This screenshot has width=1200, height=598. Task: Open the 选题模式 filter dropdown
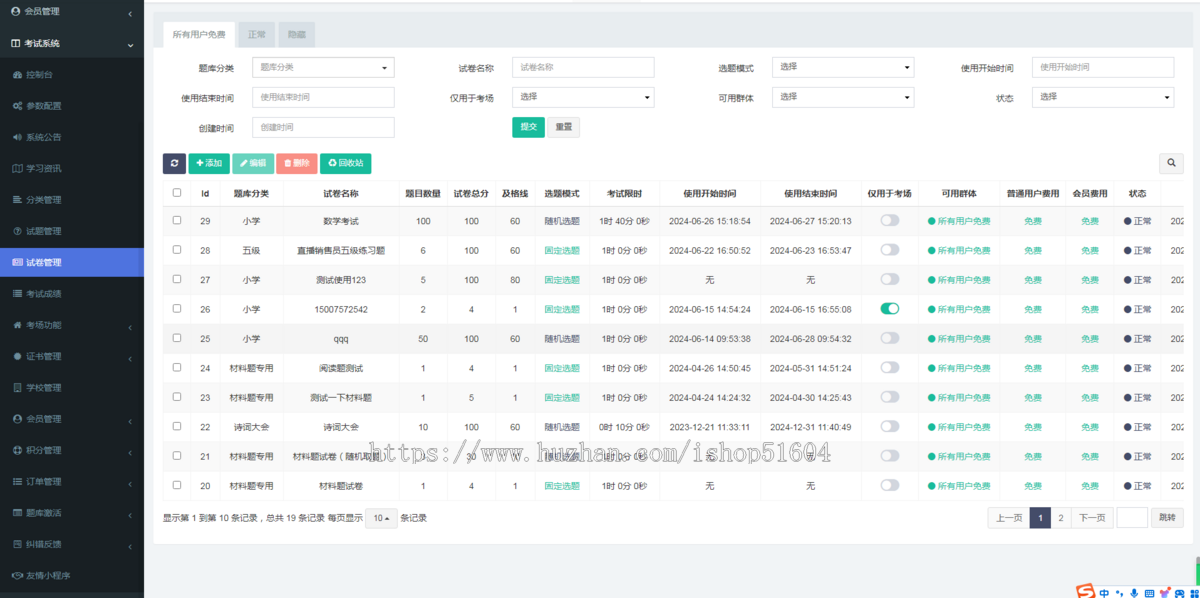tap(843, 67)
